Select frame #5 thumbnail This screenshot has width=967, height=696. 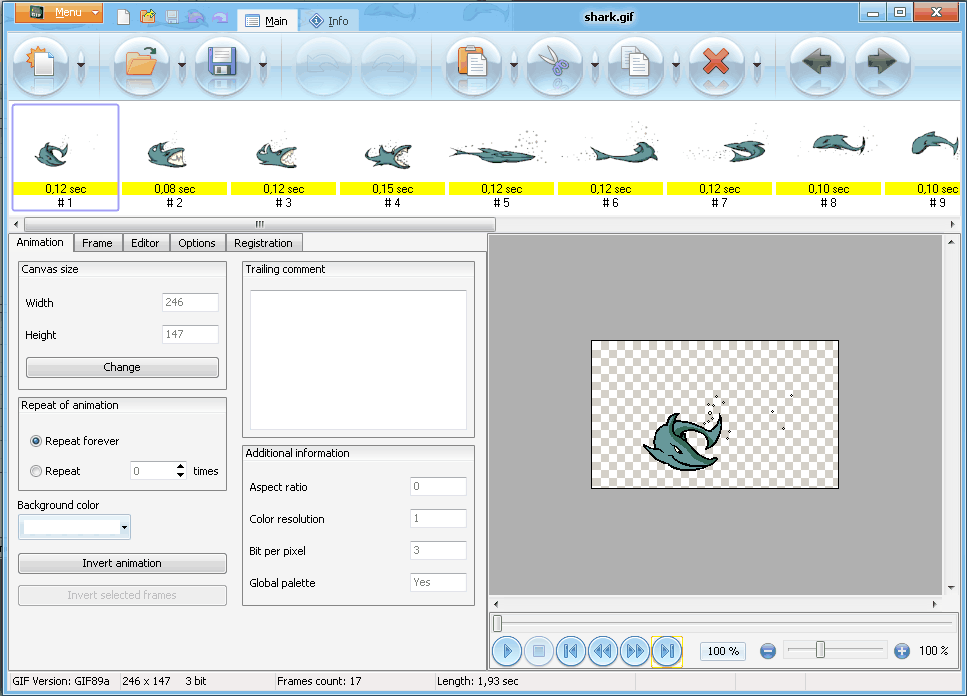(x=501, y=157)
